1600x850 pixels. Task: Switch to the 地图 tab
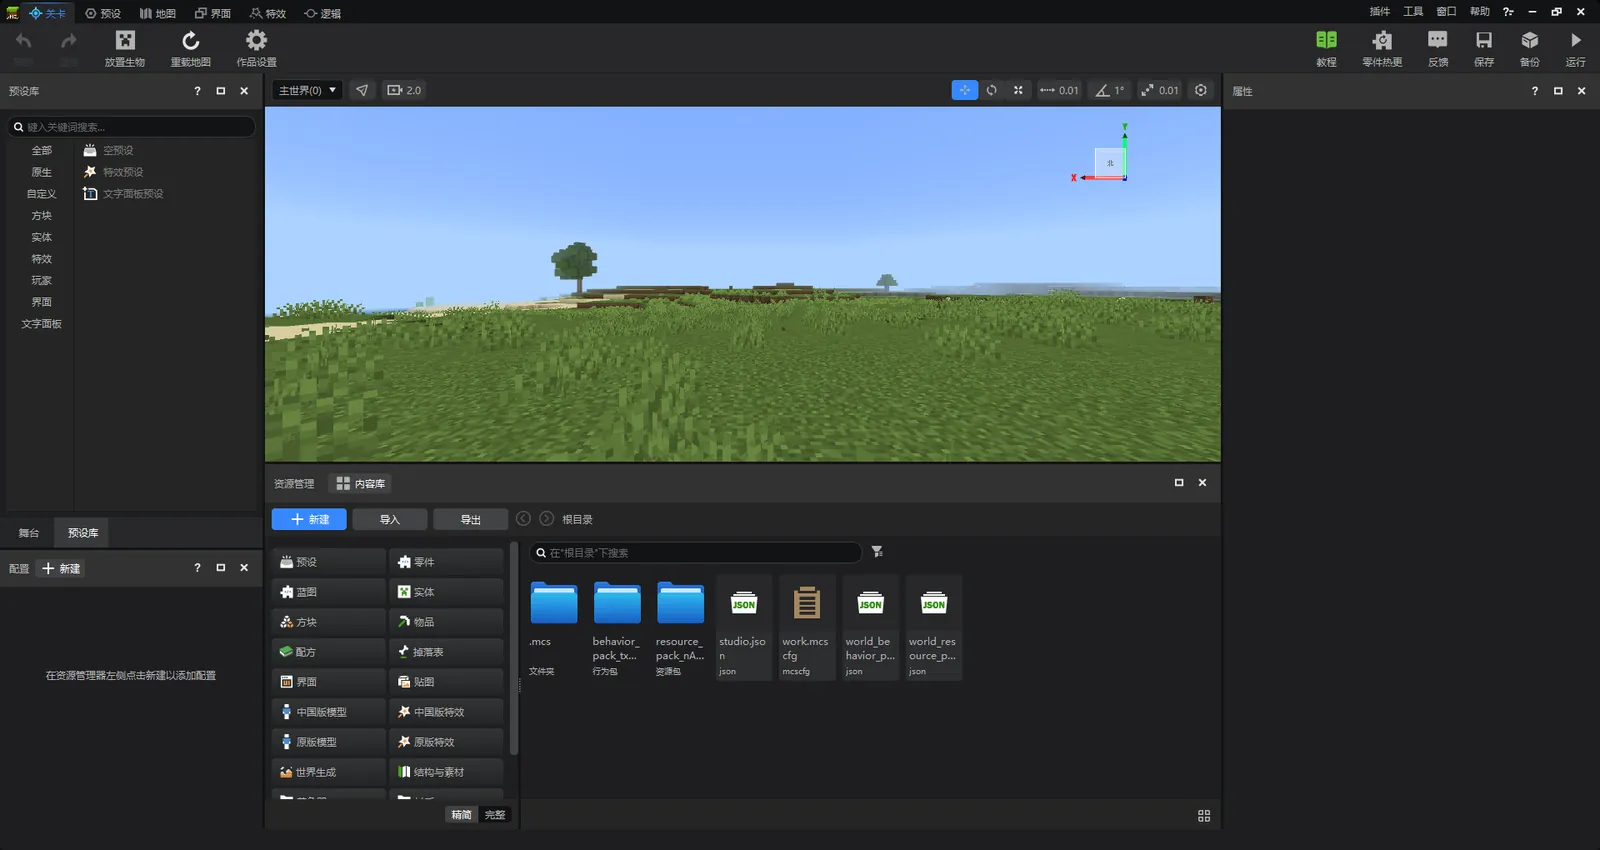(158, 13)
